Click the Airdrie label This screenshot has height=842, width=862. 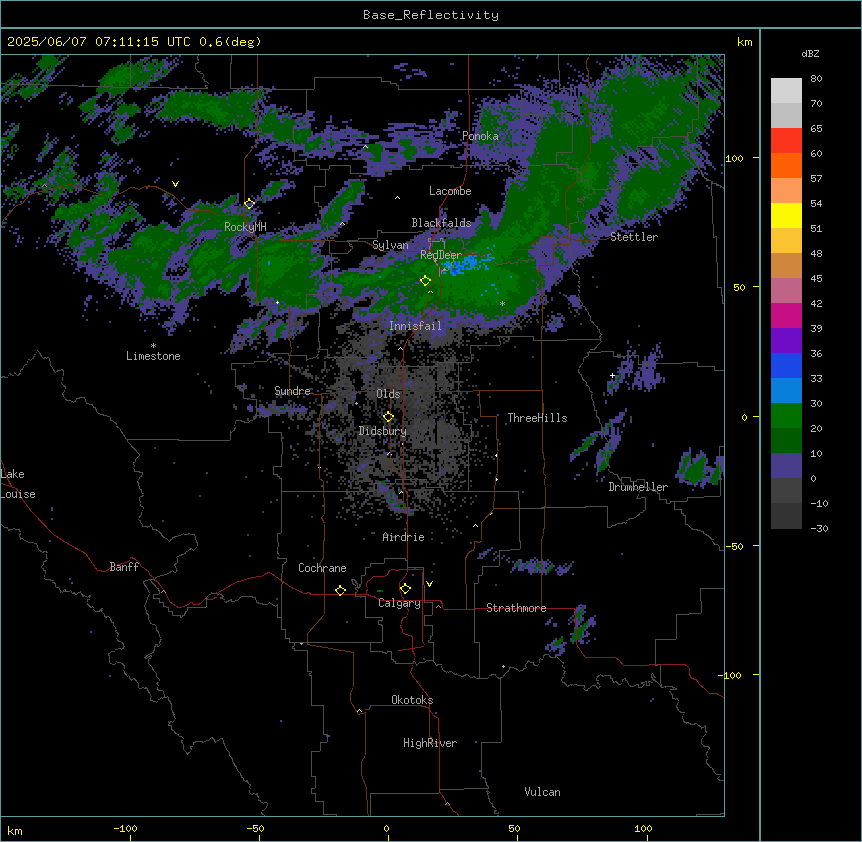click(403, 537)
